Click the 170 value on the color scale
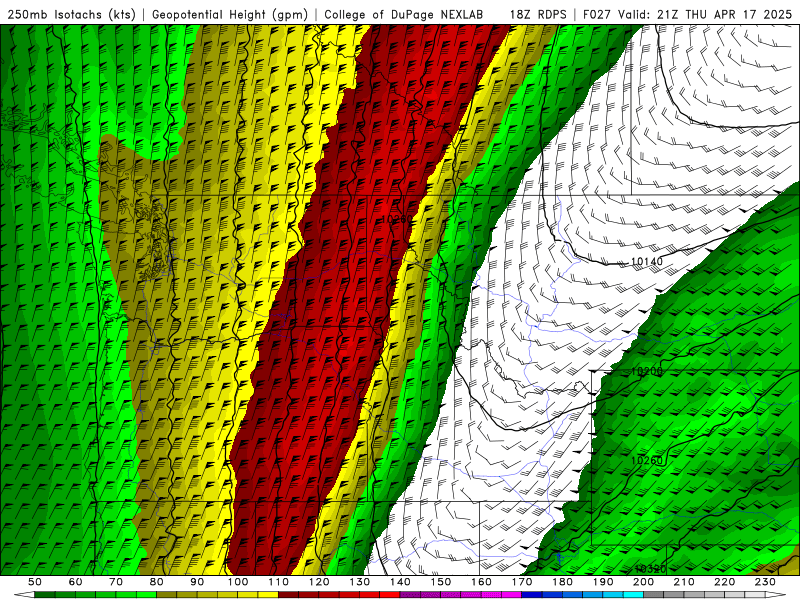 click(522, 582)
